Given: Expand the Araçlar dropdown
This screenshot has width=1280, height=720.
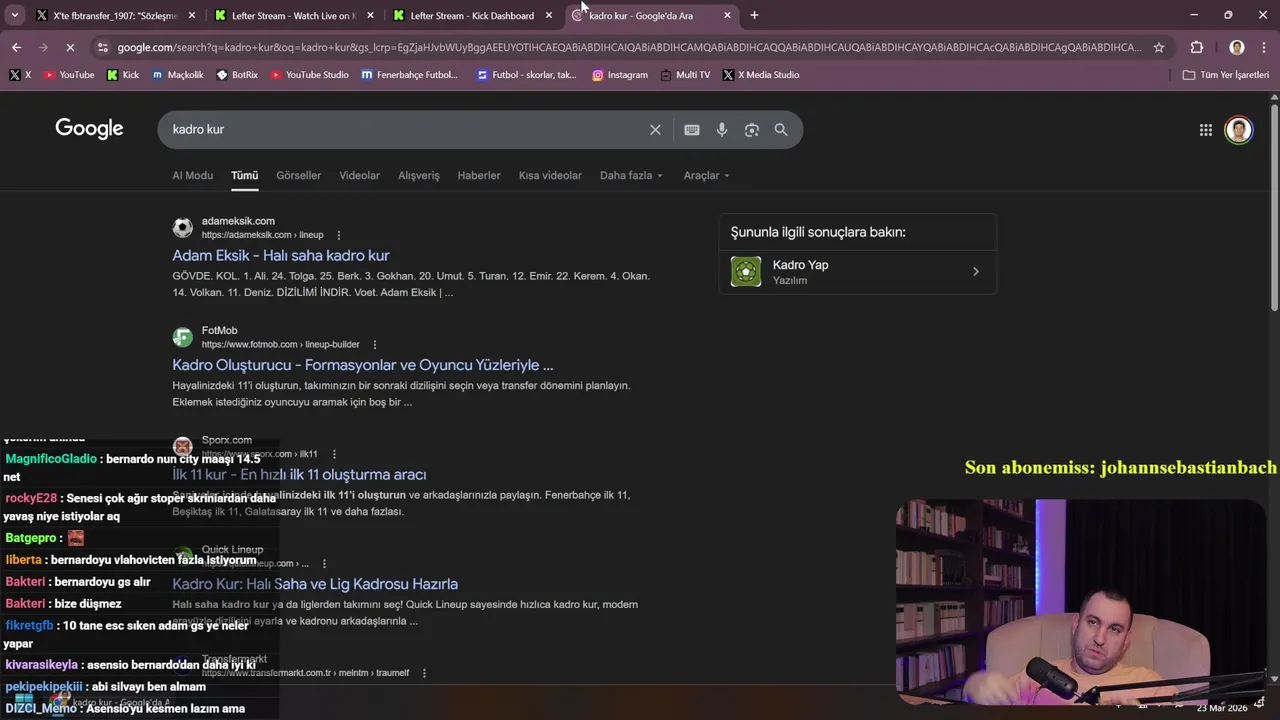Looking at the screenshot, I should (706, 175).
